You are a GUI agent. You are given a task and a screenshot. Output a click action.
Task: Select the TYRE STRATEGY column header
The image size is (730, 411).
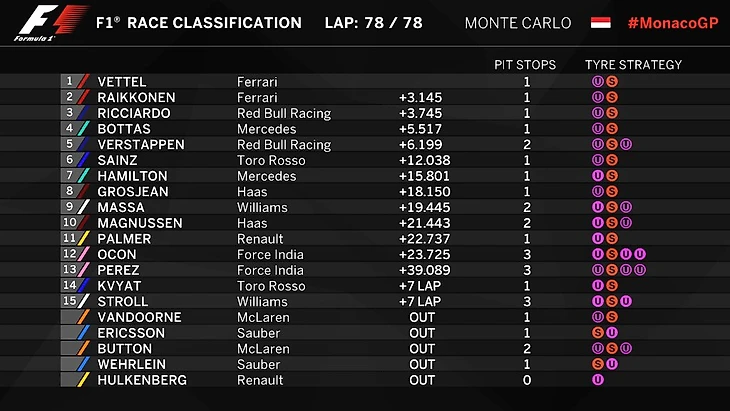pos(633,64)
